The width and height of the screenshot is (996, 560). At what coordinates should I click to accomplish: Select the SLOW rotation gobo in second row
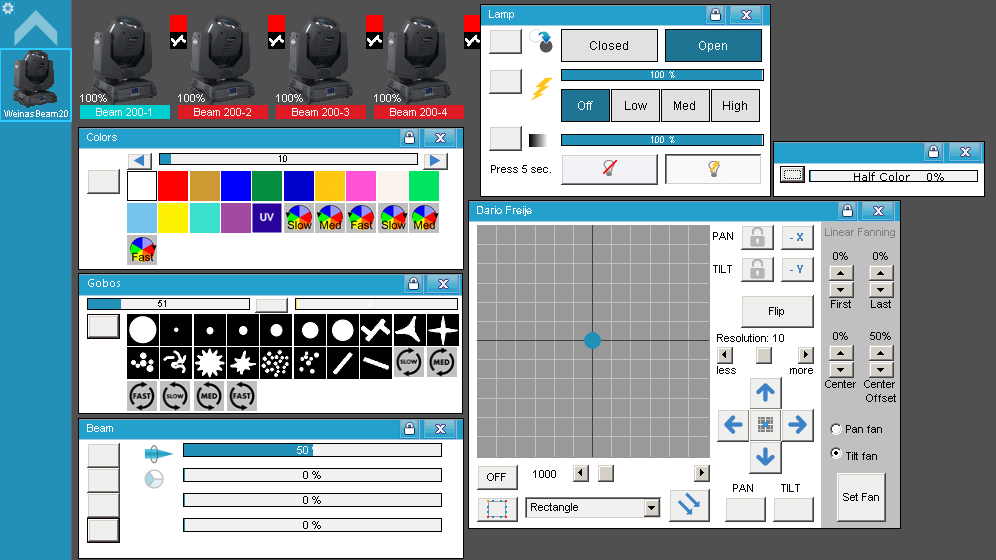[408, 363]
